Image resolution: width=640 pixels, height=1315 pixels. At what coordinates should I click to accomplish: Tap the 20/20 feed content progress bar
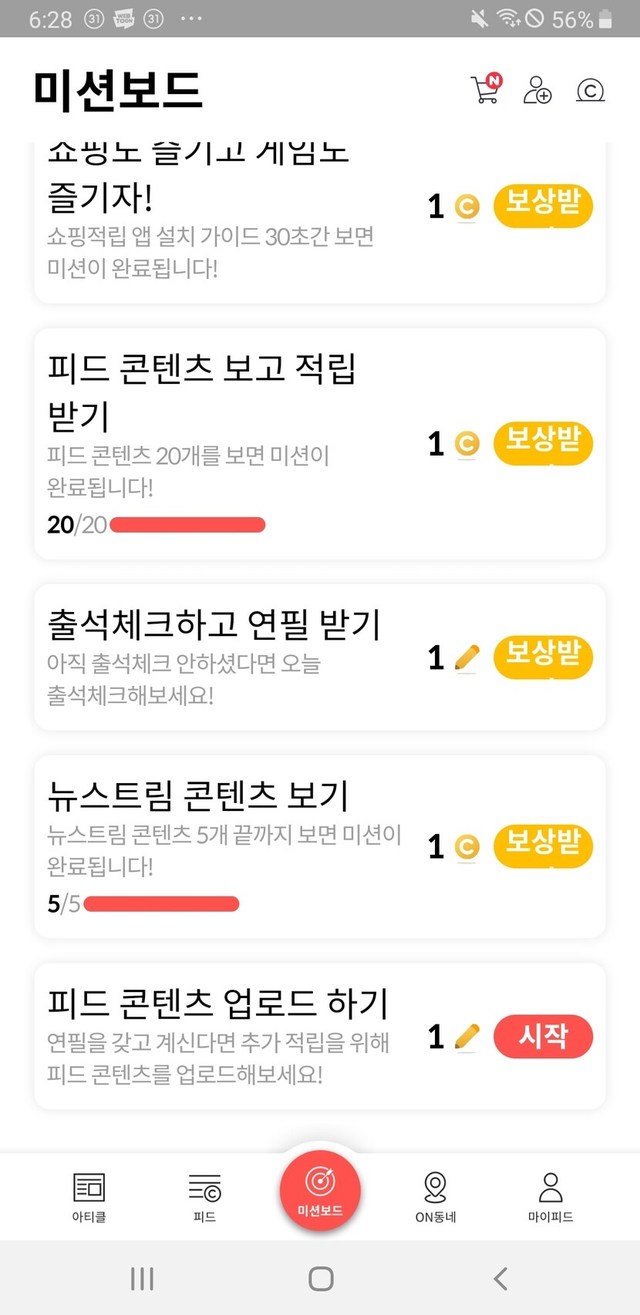(187, 524)
